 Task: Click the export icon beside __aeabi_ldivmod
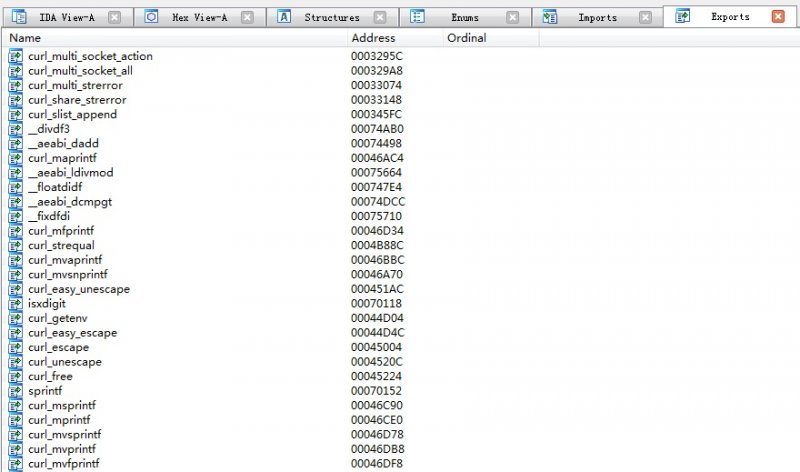coord(16,172)
